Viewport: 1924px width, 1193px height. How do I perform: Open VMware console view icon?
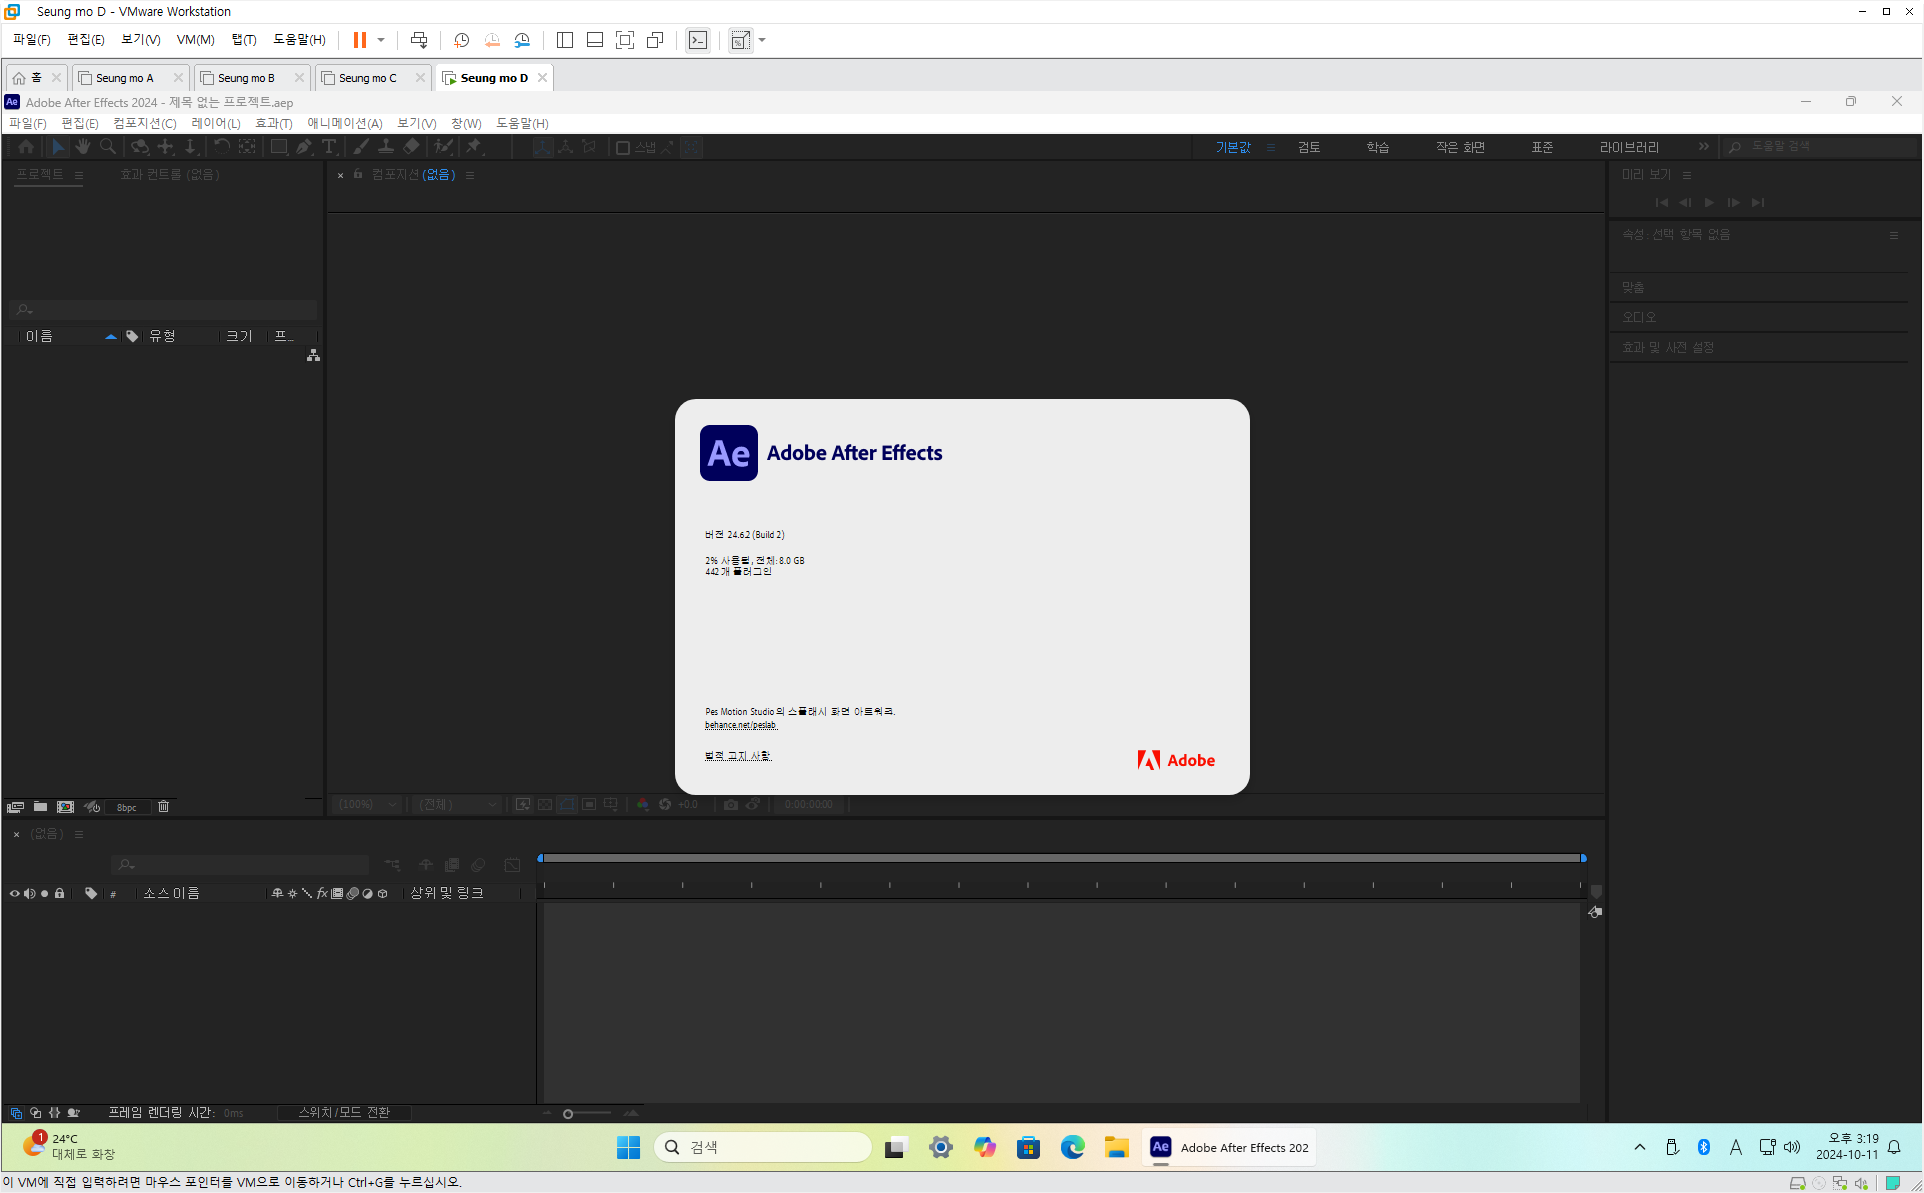698,40
